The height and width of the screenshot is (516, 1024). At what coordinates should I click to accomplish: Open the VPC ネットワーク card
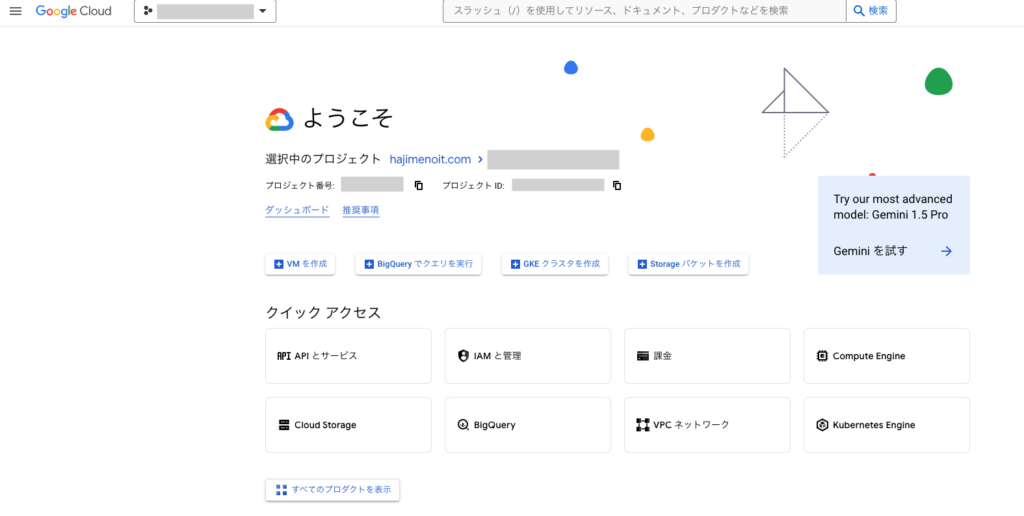click(707, 425)
